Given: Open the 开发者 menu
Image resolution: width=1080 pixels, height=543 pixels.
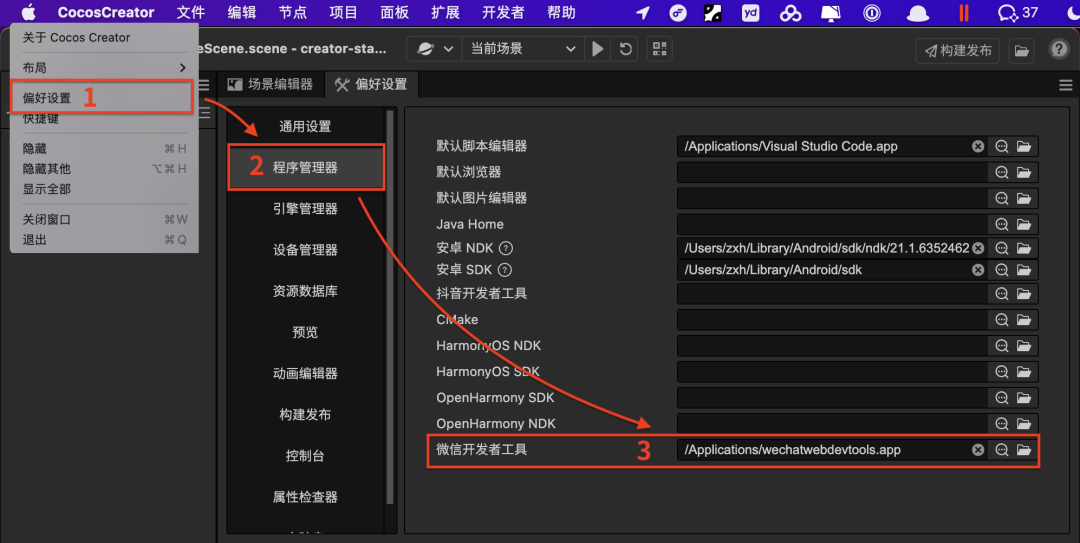Looking at the screenshot, I should point(503,12).
